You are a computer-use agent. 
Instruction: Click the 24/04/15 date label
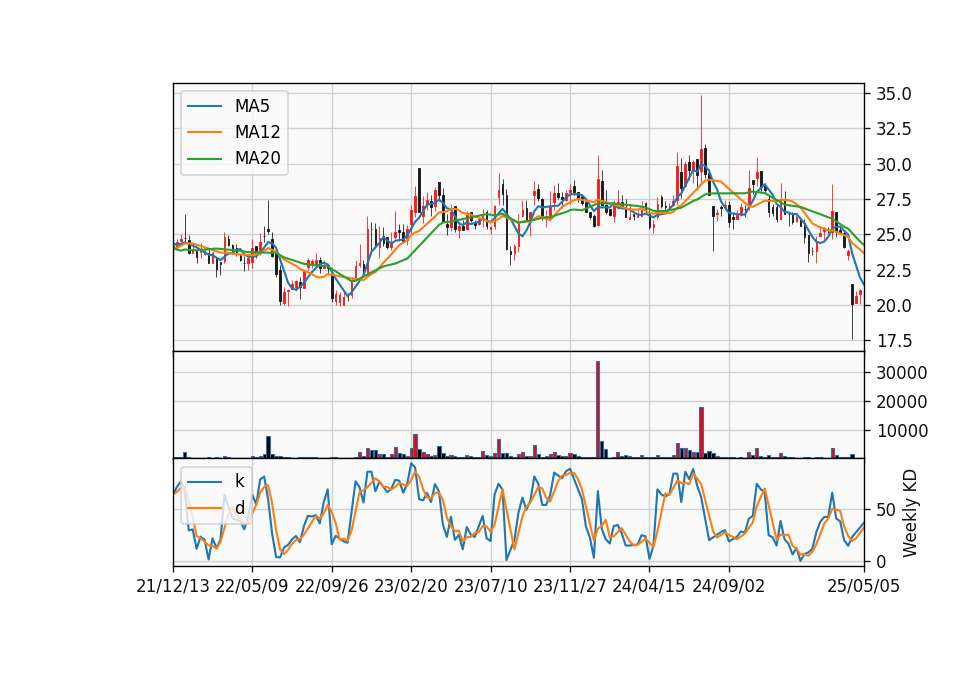[x=649, y=586]
